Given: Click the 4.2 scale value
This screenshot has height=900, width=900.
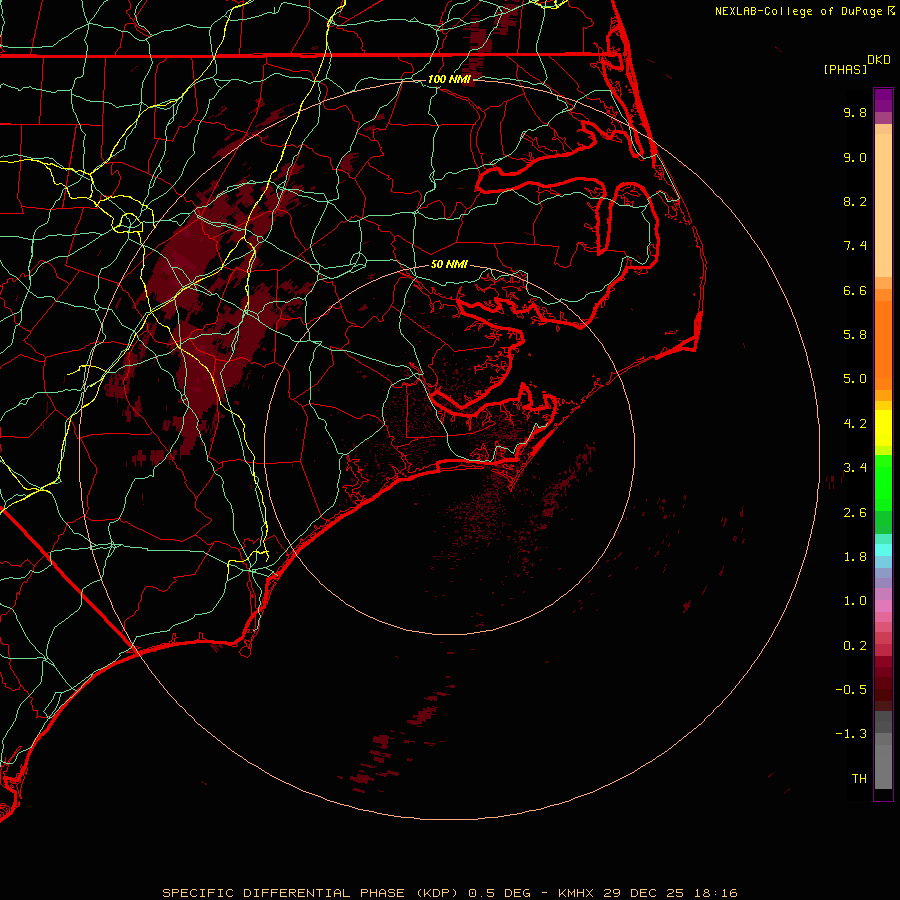Looking at the screenshot, I should 855,424.
